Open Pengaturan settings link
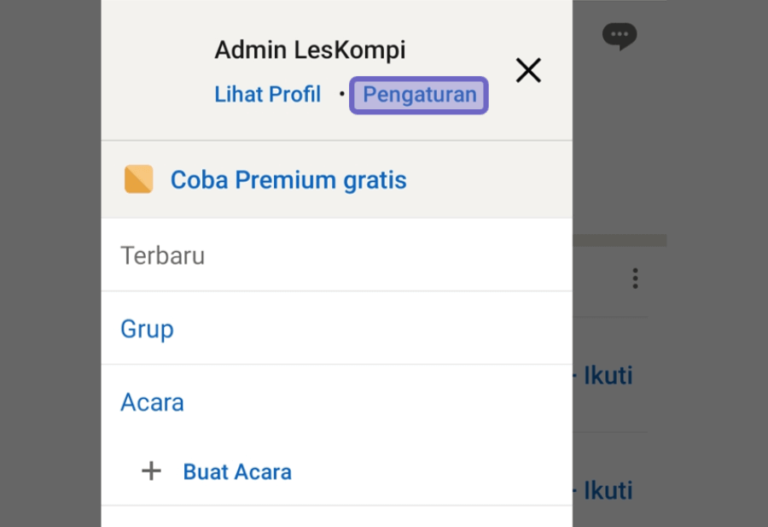Viewport: 768px width, 527px height. (x=419, y=95)
